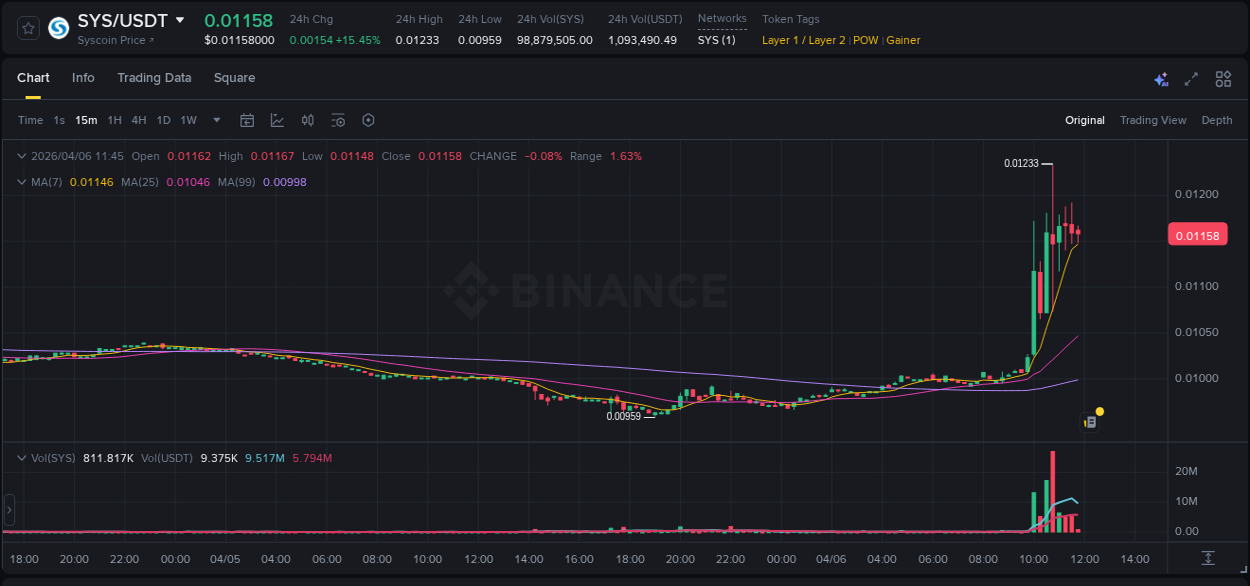The height and width of the screenshot is (586, 1250).
Task: Select the Time line-chart interval
Action: (30, 120)
